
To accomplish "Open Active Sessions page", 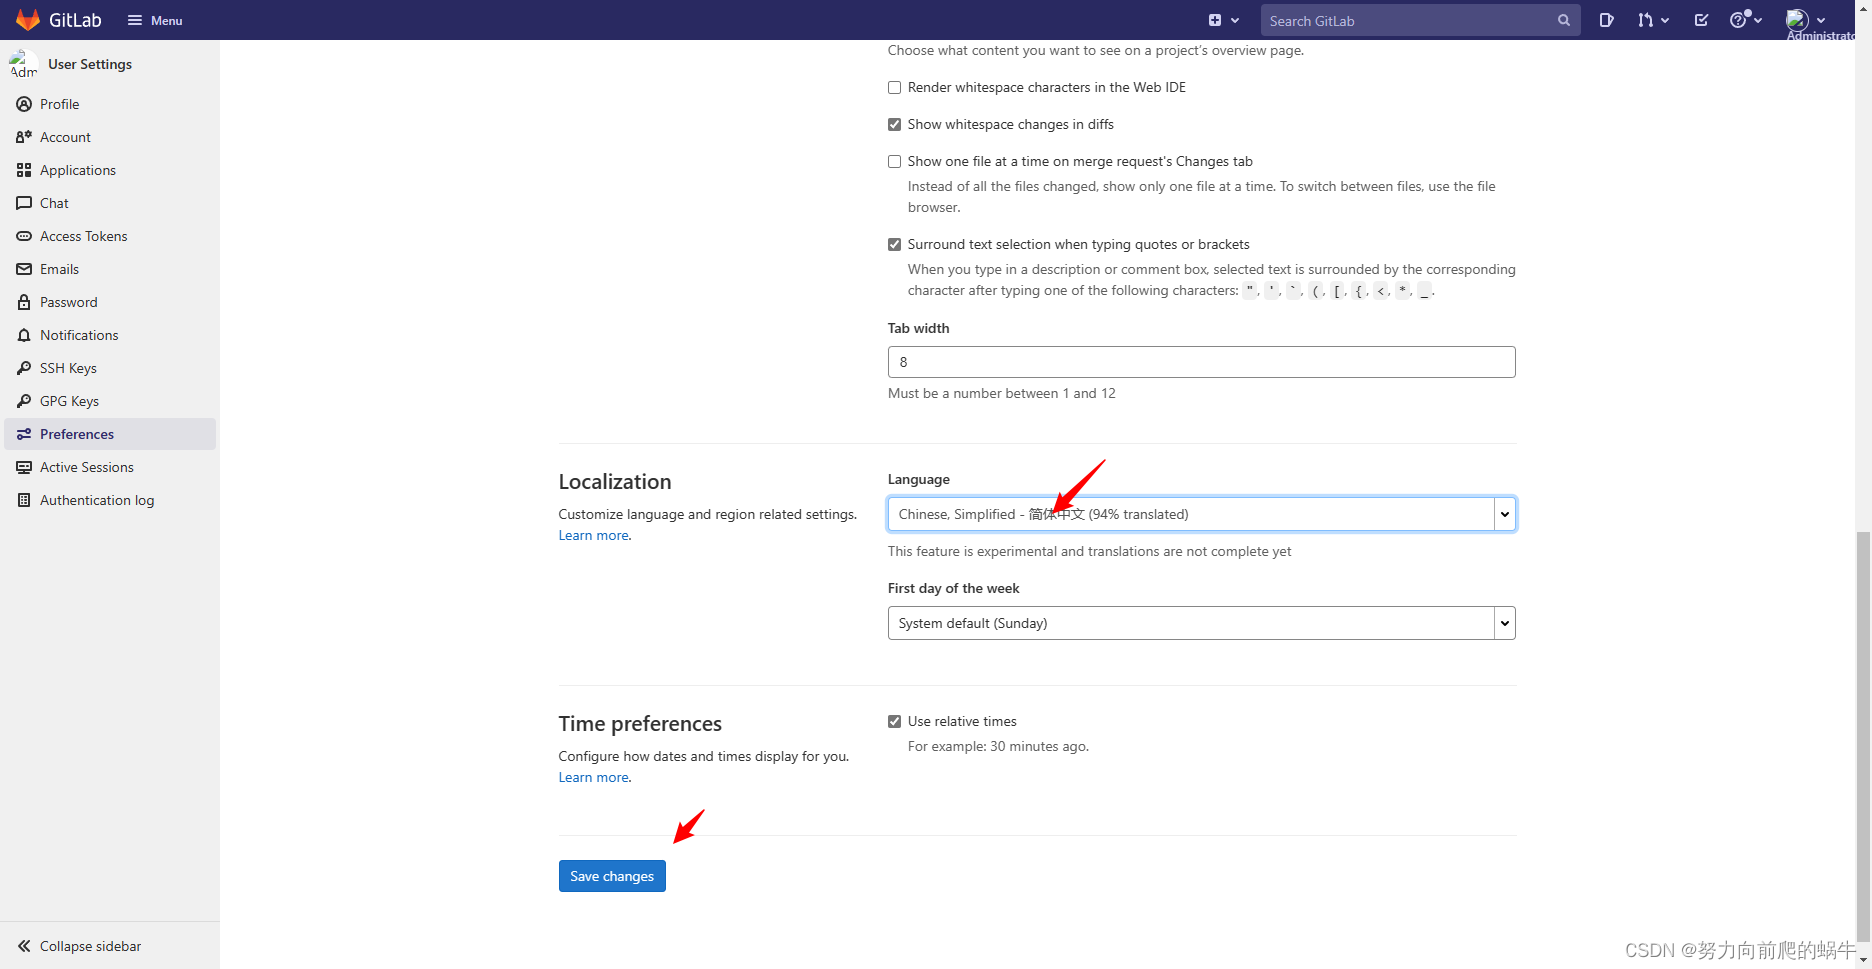I will pyautogui.click(x=110, y=467).
